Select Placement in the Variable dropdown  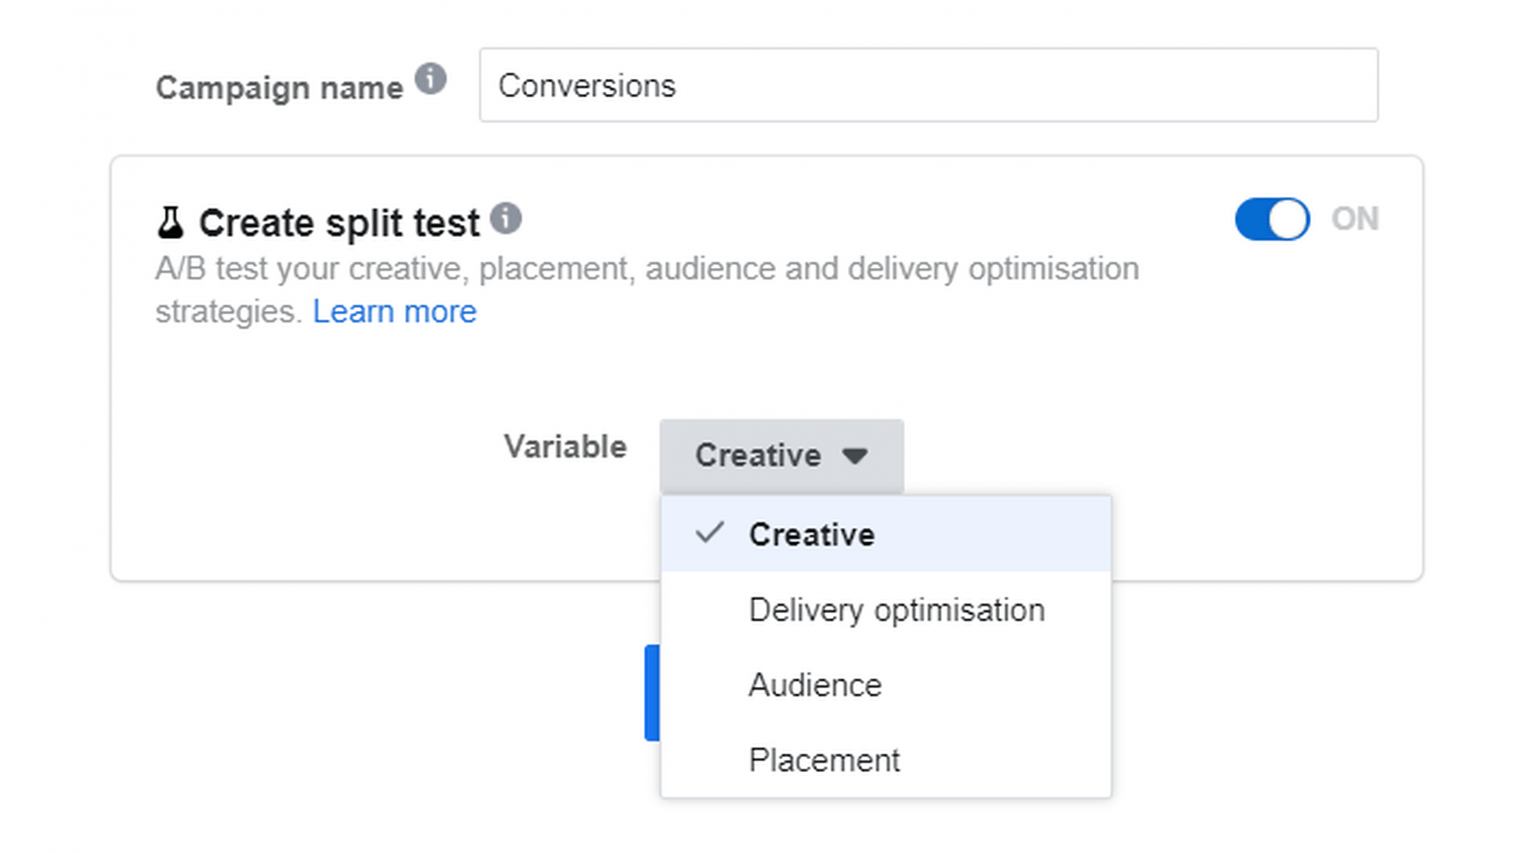click(x=823, y=760)
